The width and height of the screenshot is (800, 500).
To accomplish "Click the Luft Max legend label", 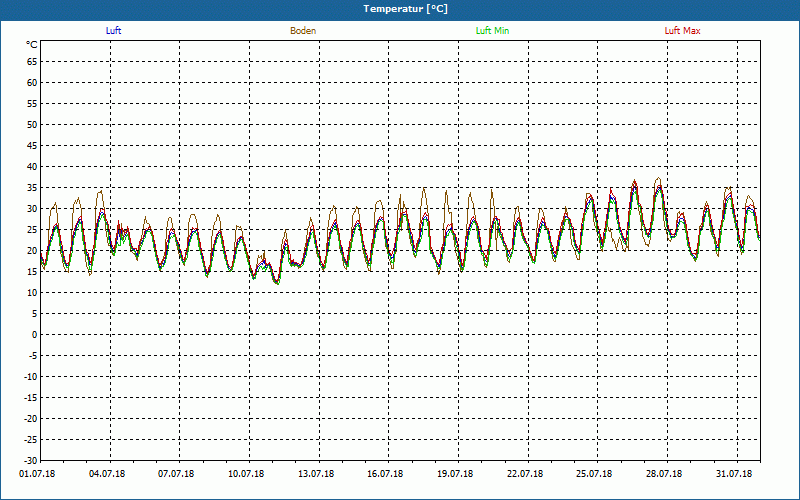I will [682, 31].
